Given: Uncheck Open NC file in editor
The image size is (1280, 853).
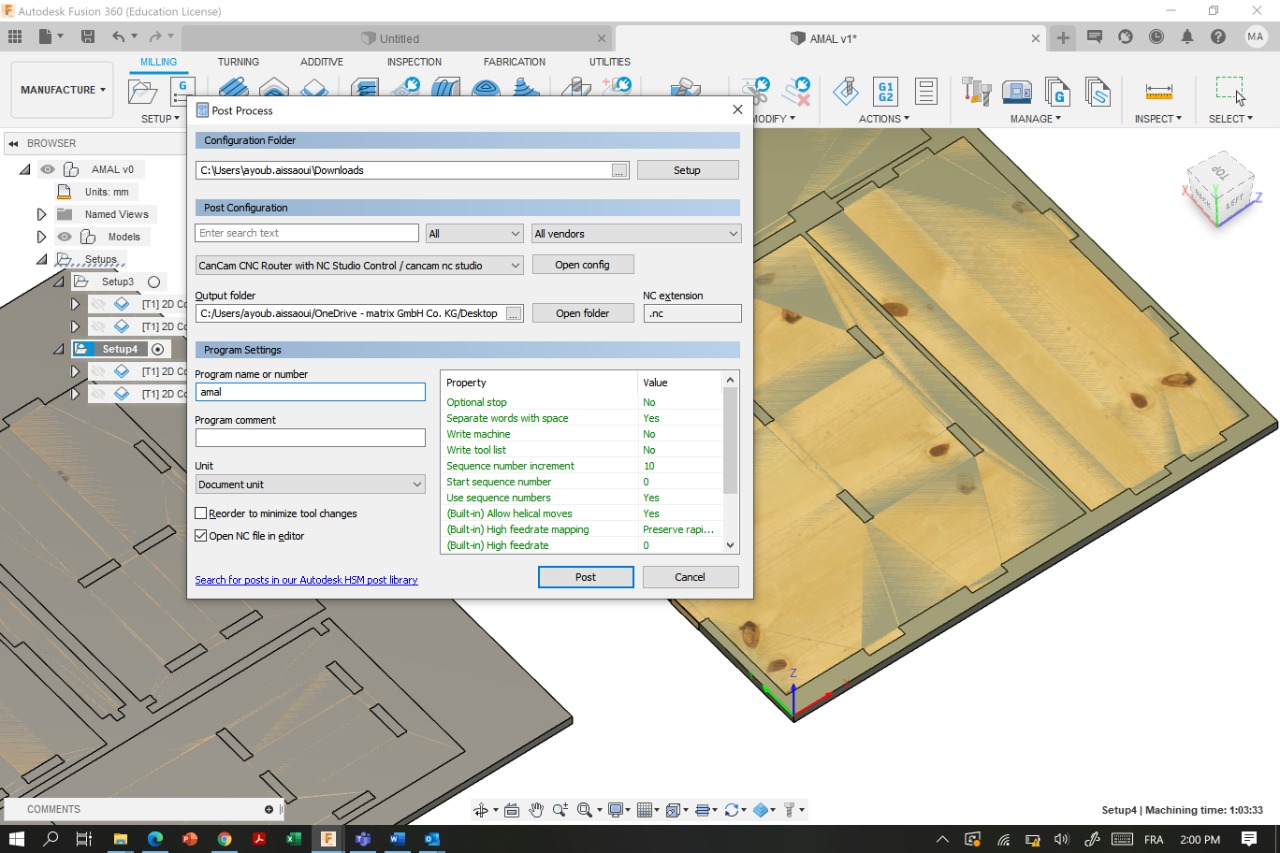Looking at the screenshot, I should tap(201, 536).
